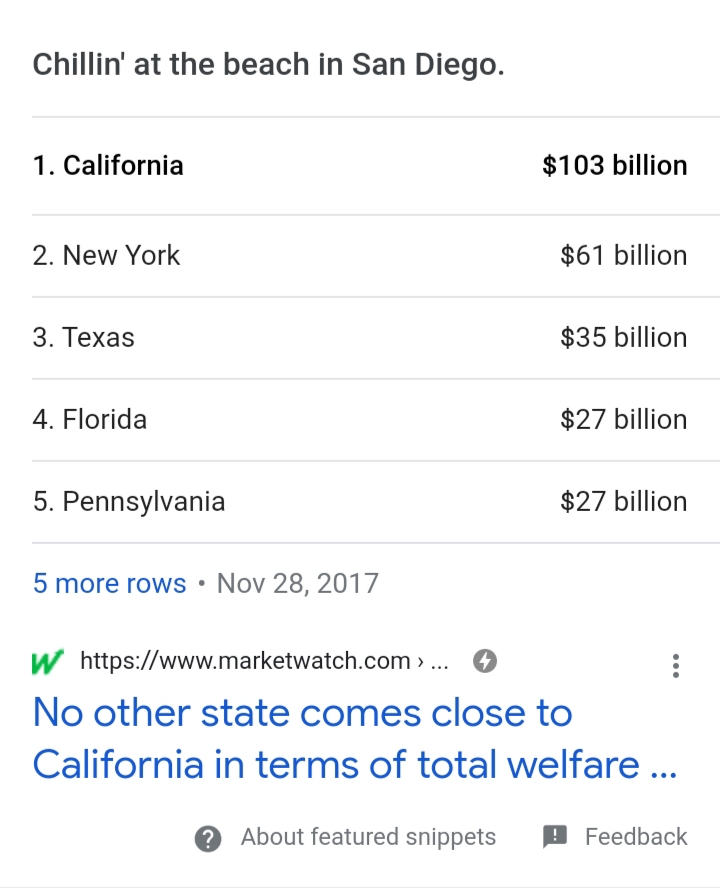Click the "$103 billion" value
This screenshot has height=888, width=720.
pyautogui.click(x=614, y=165)
